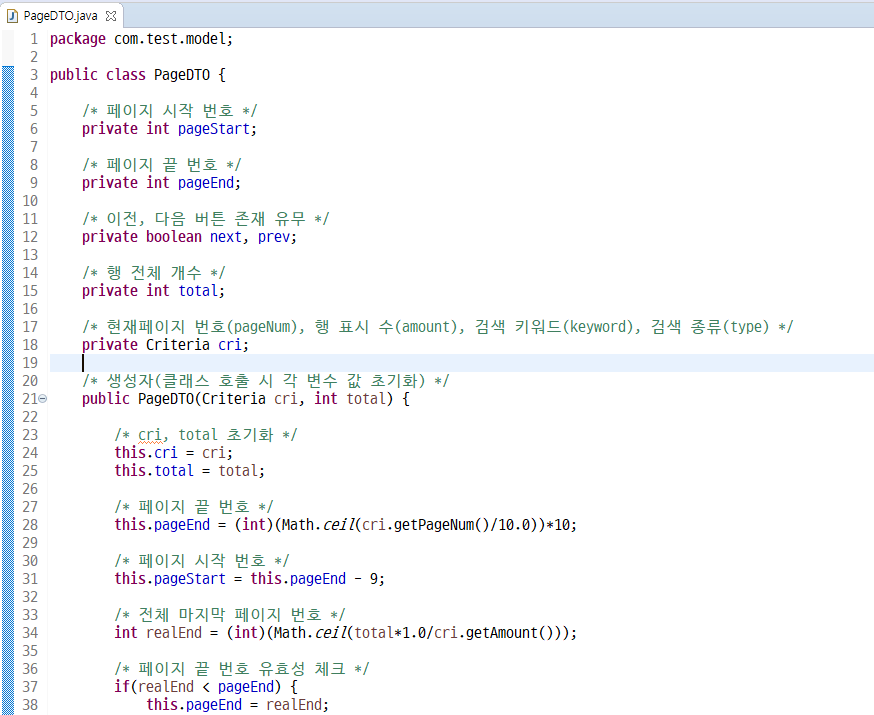Viewport: 874px width, 715px height.
Task: Click 'this.pageEnd' on line 38
Action: (x=194, y=705)
